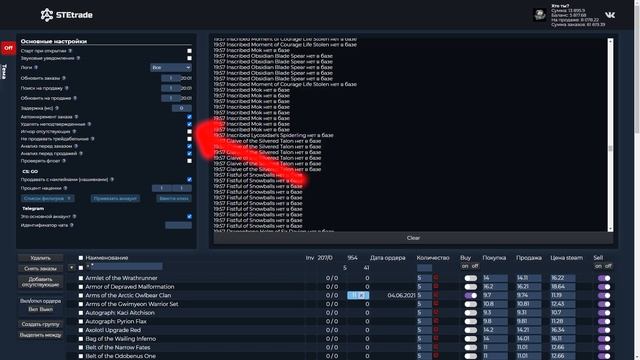
Task: Show help for Это основной аккаунт
Action: (x=74, y=216)
